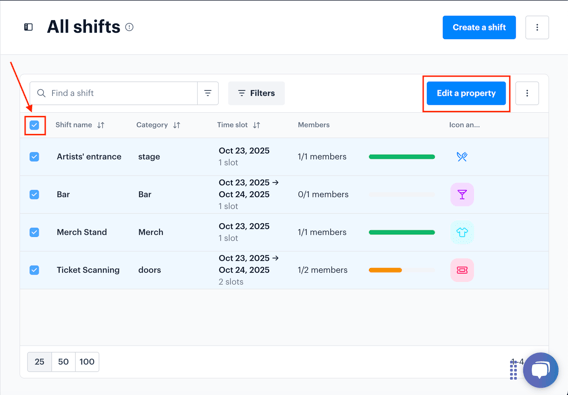Click the dotted drag handle near chat
The image size is (568, 395).
coord(513,370)
